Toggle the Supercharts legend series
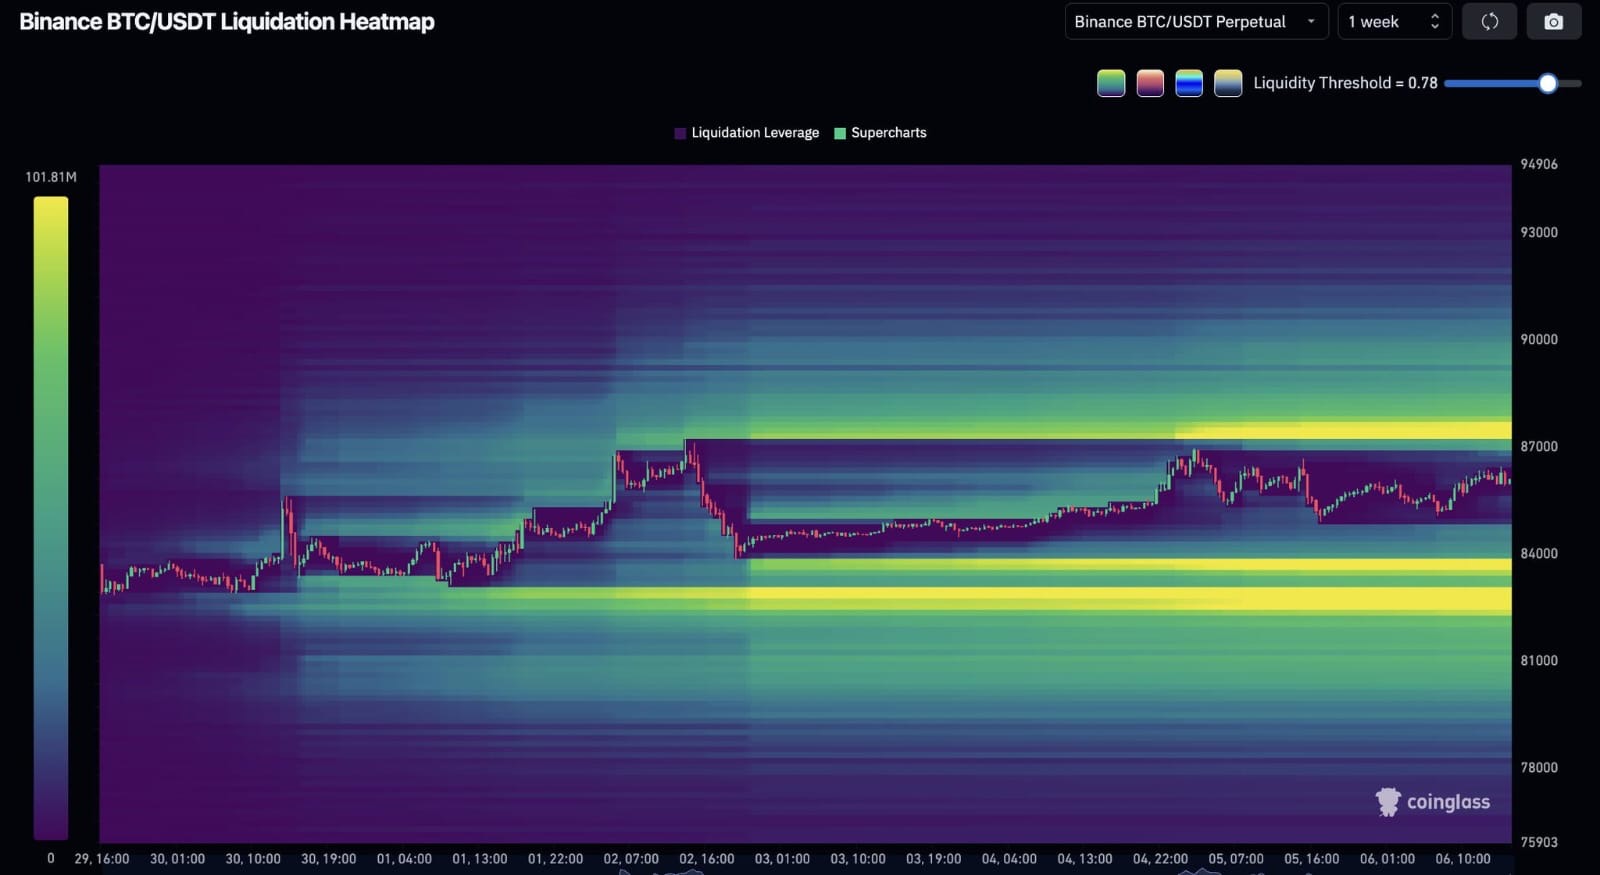 click(x=880, y=133)
